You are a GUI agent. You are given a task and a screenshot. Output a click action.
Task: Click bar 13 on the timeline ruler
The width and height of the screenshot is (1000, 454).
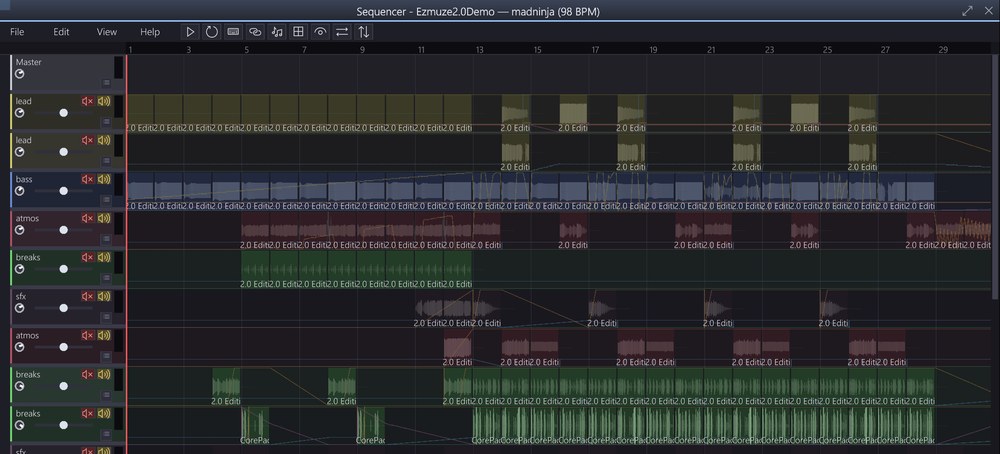point(479,49)
